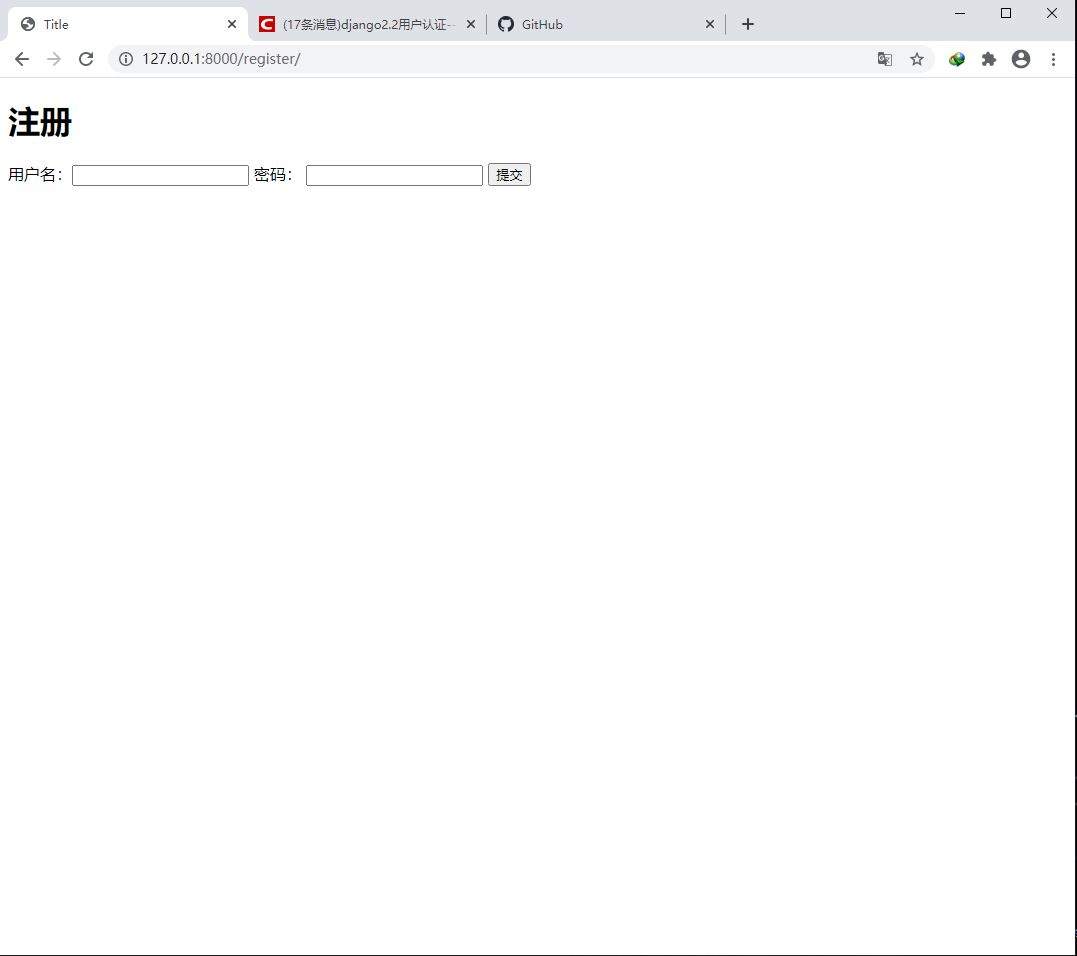Submit the form with 提交 button
This screenshot has width=1077, height=956.
click(509, 175)
